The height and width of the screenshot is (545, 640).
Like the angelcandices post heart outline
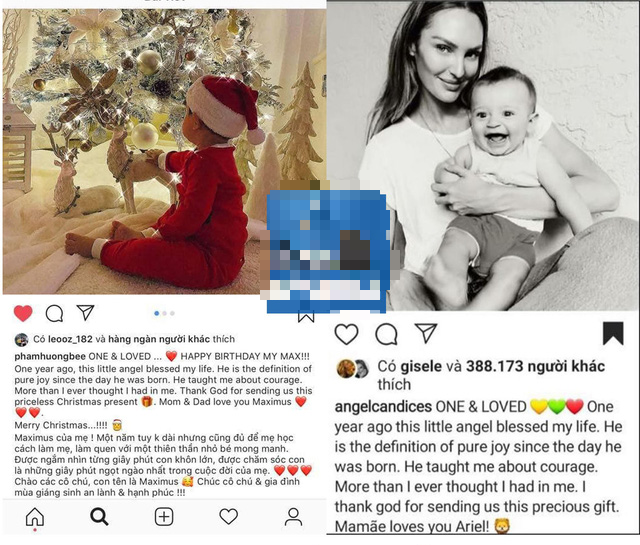(347, 334)
